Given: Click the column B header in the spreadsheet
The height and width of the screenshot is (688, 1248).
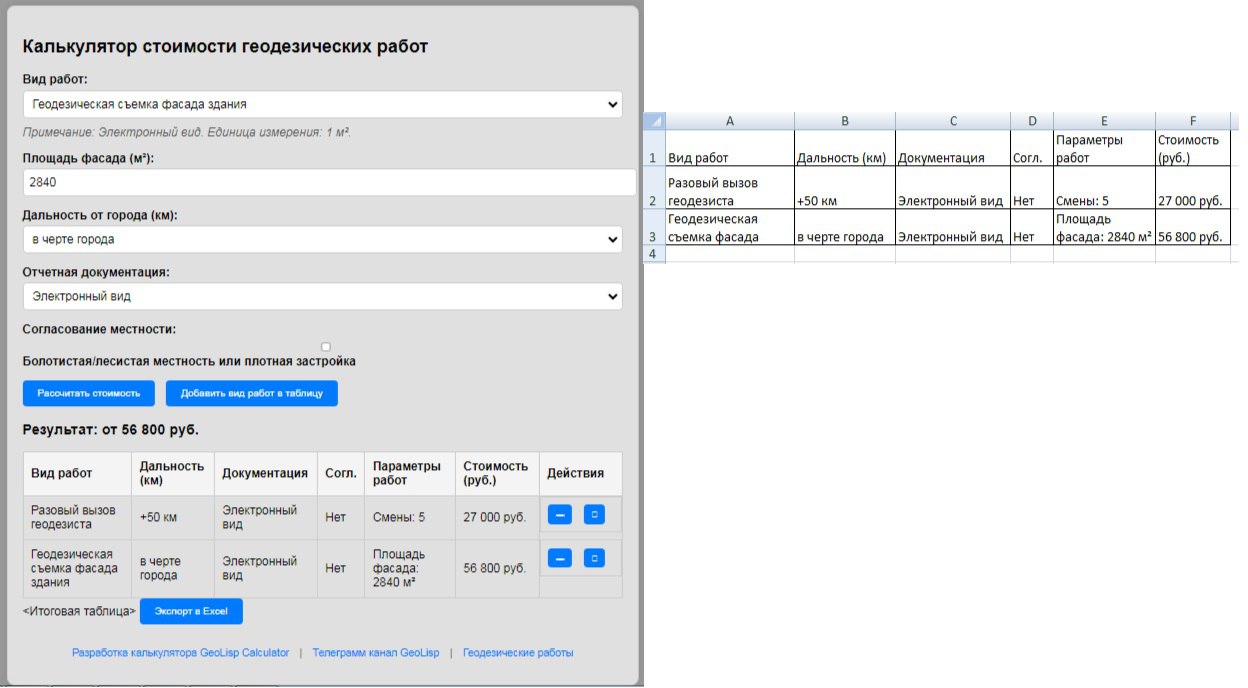Looking at the screenshot, I should (x=845, y=121).
